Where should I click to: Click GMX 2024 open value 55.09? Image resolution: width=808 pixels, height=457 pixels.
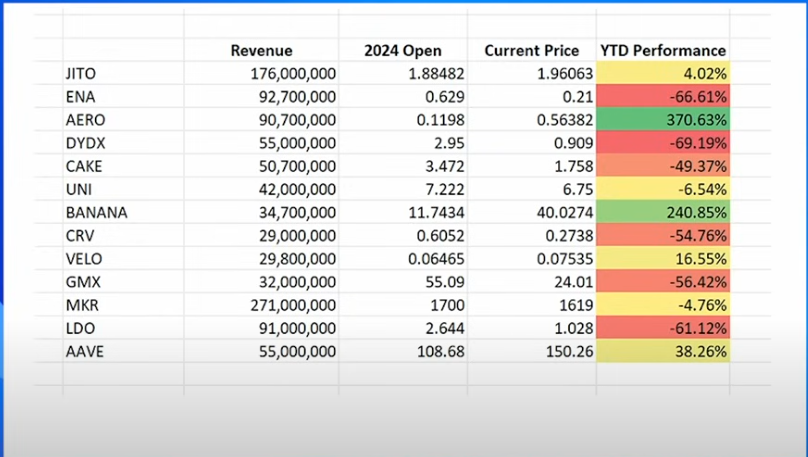403,282
